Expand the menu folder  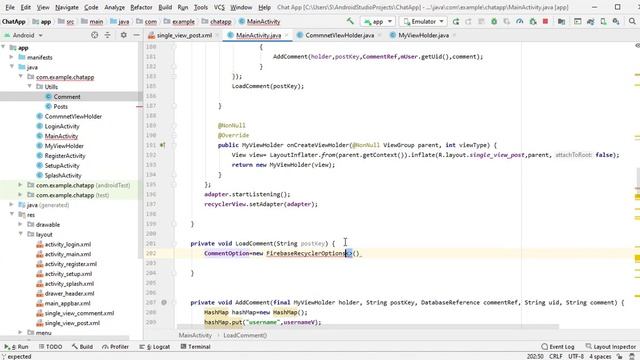(x=20, y=333)
